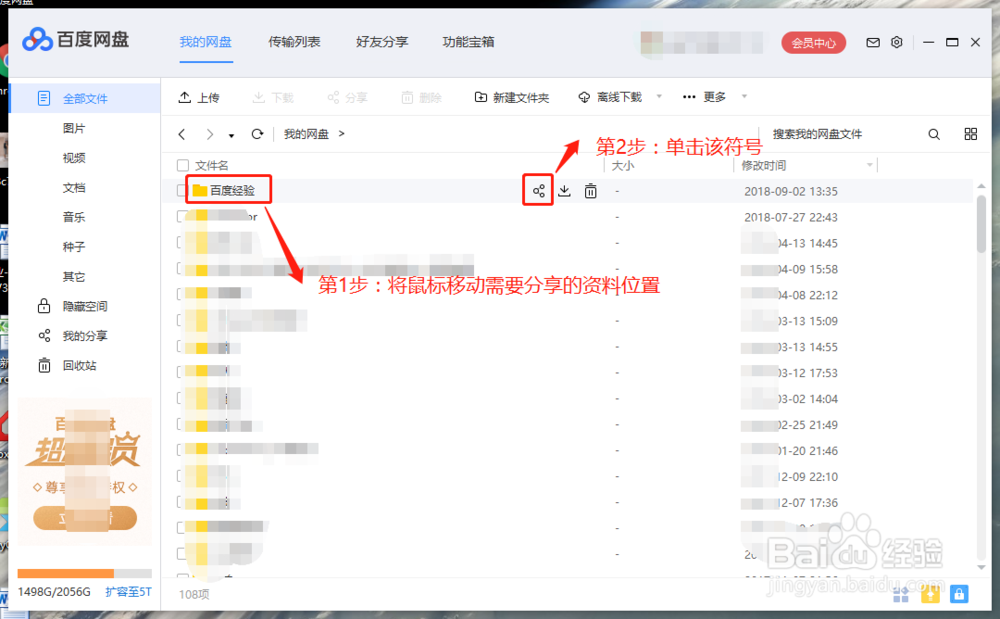
Task: Expand the breadcrumb chevron after 我的网盘
Action: click(342, 134)
